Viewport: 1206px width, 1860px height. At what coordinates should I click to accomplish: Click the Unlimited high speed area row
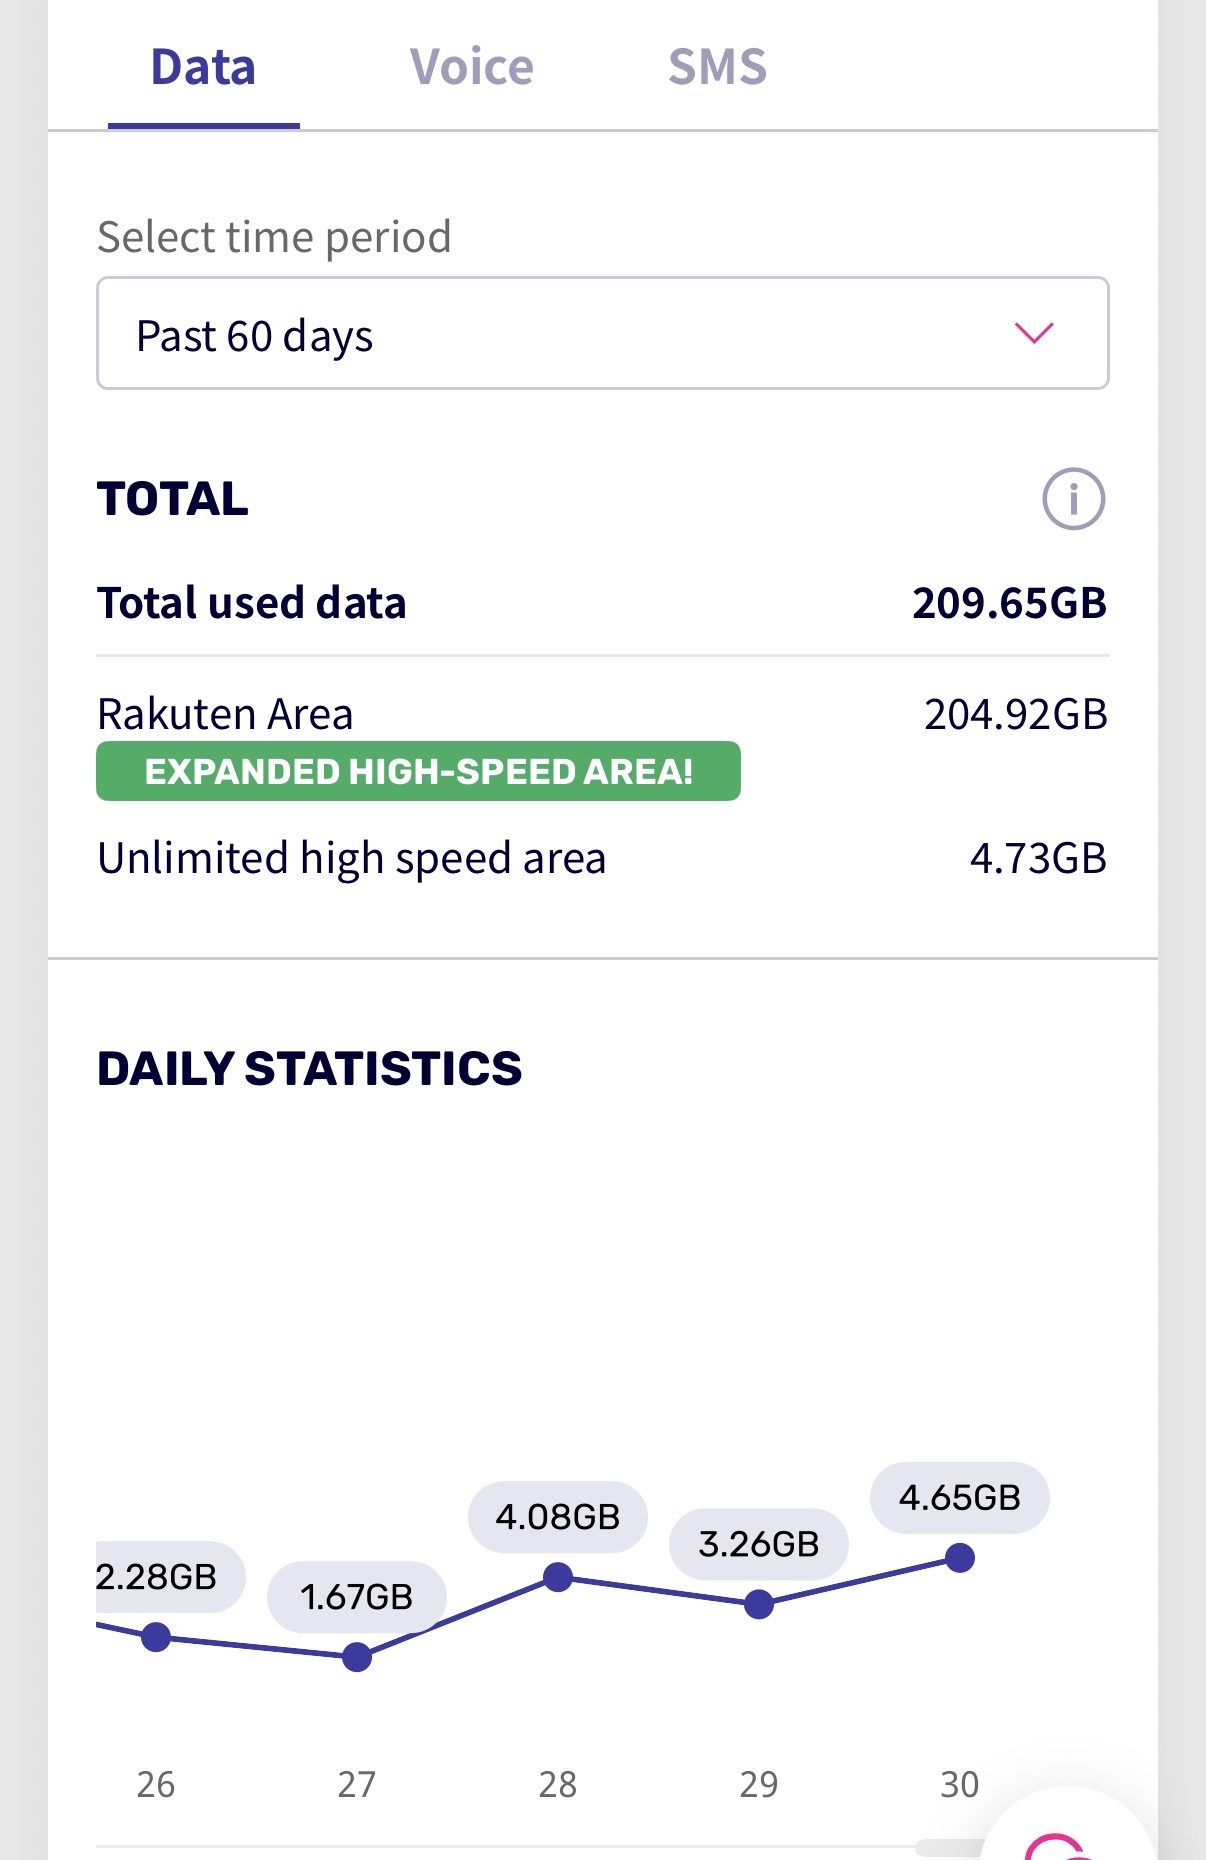point(351,858)
